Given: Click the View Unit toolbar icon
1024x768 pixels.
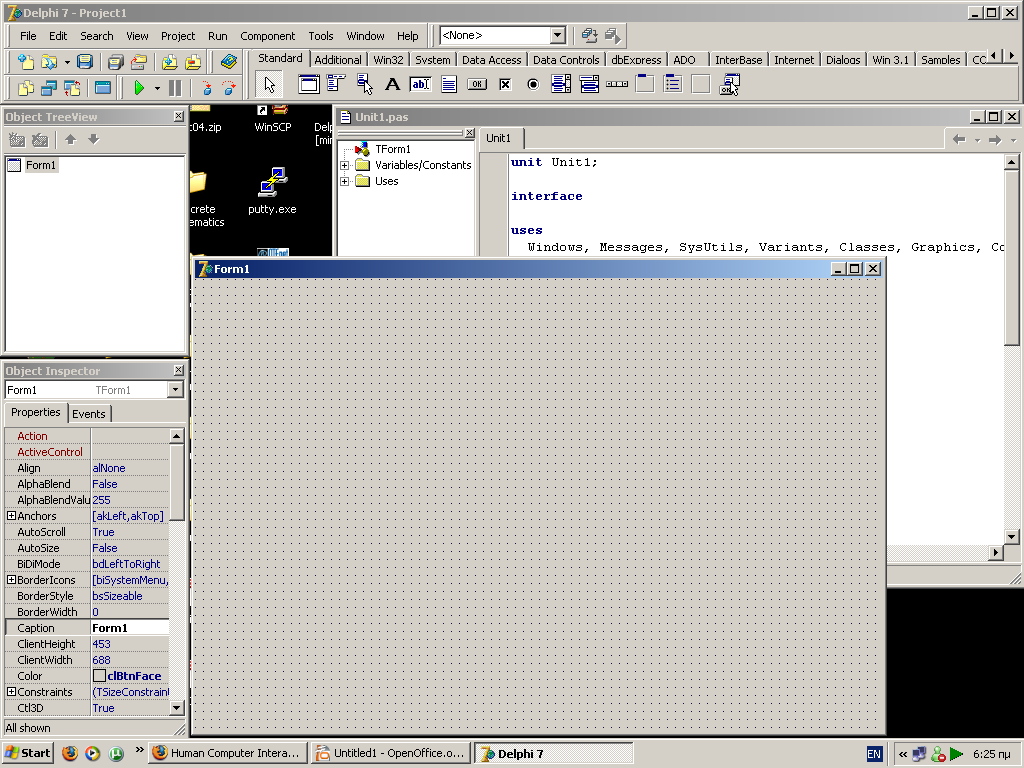Looking at the screenshot, I should click(x=25, y=88).
